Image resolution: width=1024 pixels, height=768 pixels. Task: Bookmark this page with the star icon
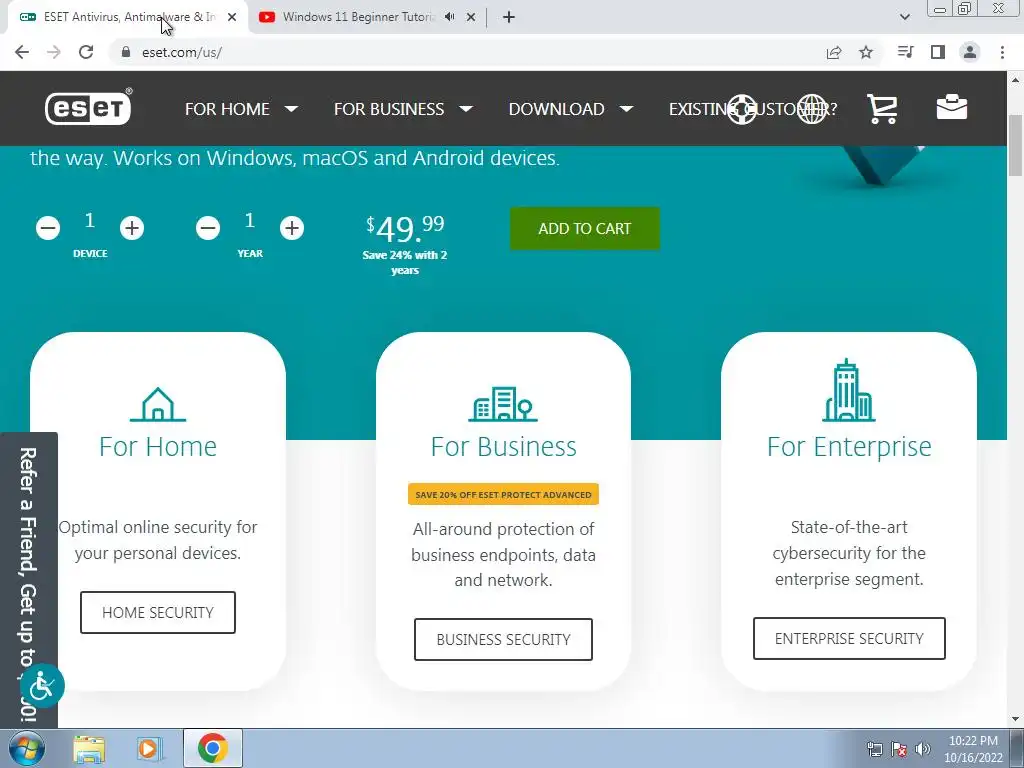(866, 52)
